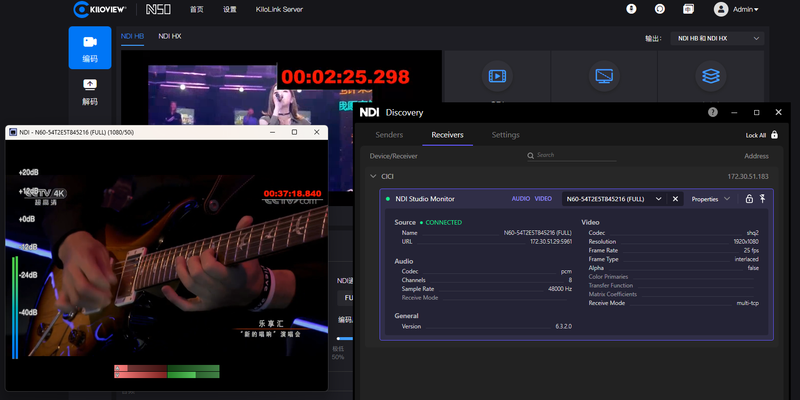800x400 pixels.
Task: Click the URL value 172.30.51.29:5961
Action: 551,242
